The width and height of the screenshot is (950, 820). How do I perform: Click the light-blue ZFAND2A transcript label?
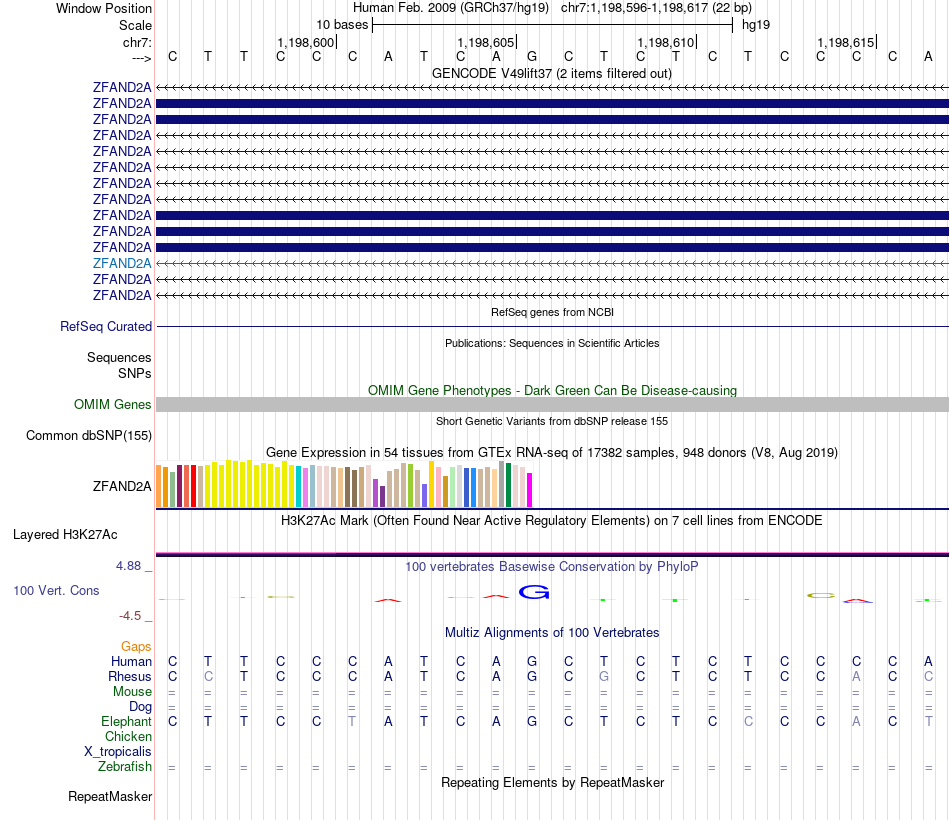(122, 263)
